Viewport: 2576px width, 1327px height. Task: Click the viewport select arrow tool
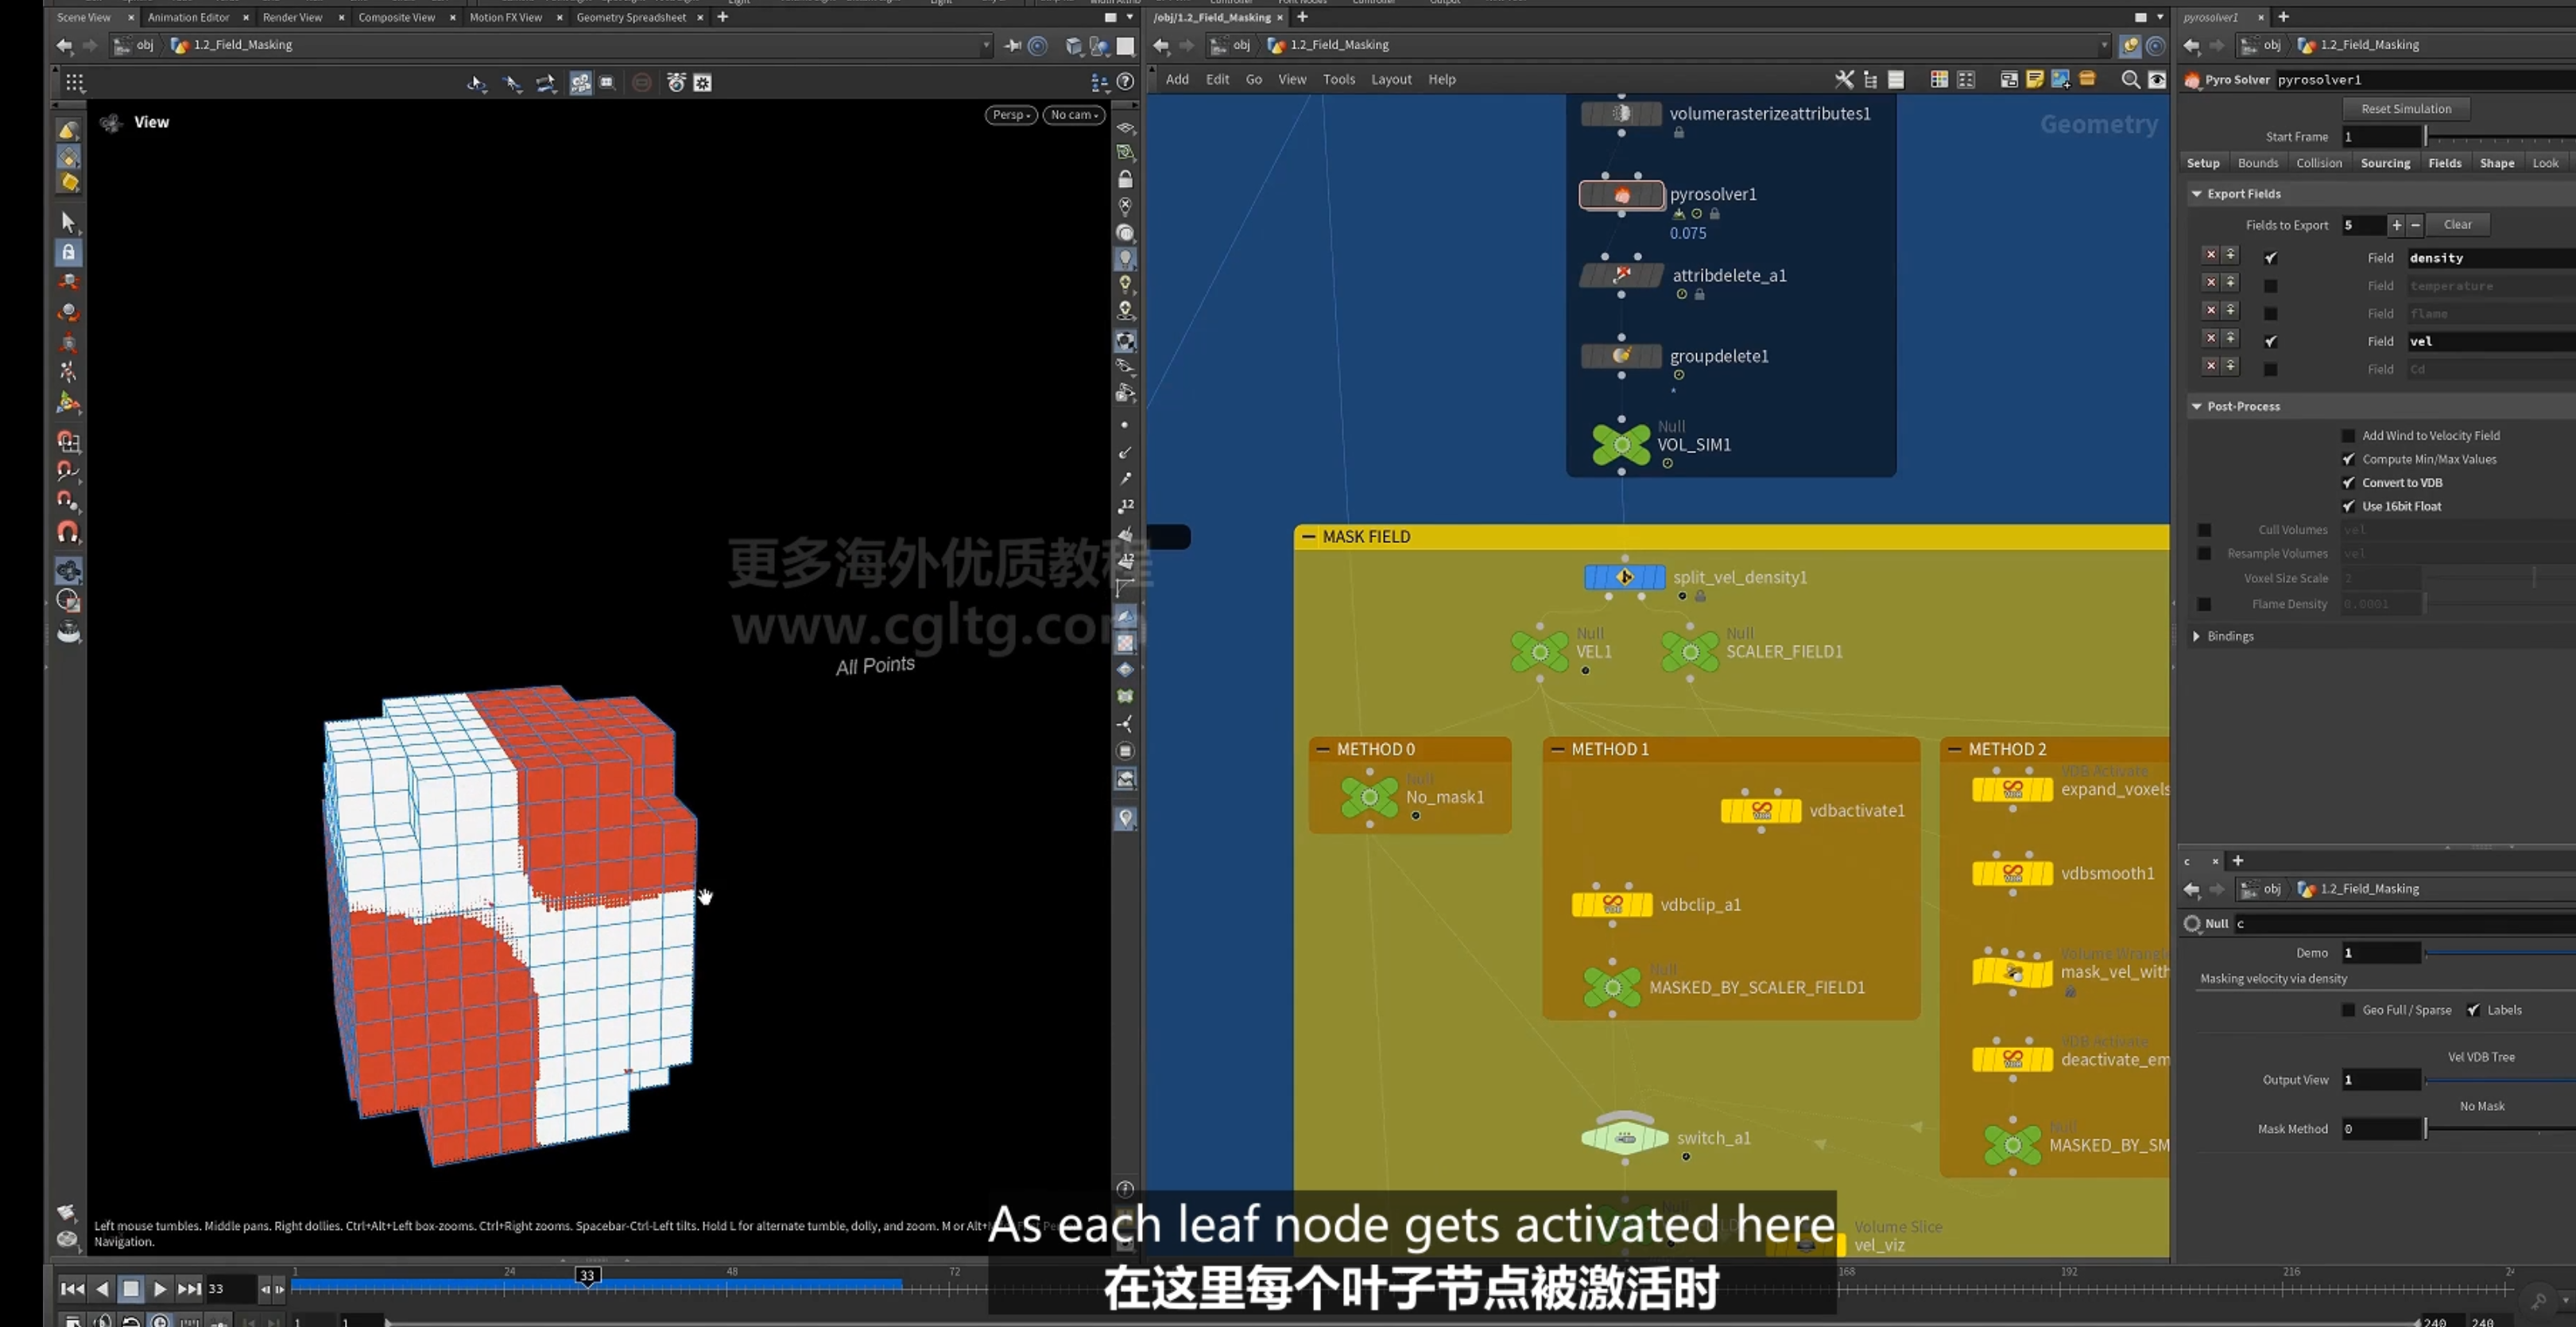pos(68,221)
